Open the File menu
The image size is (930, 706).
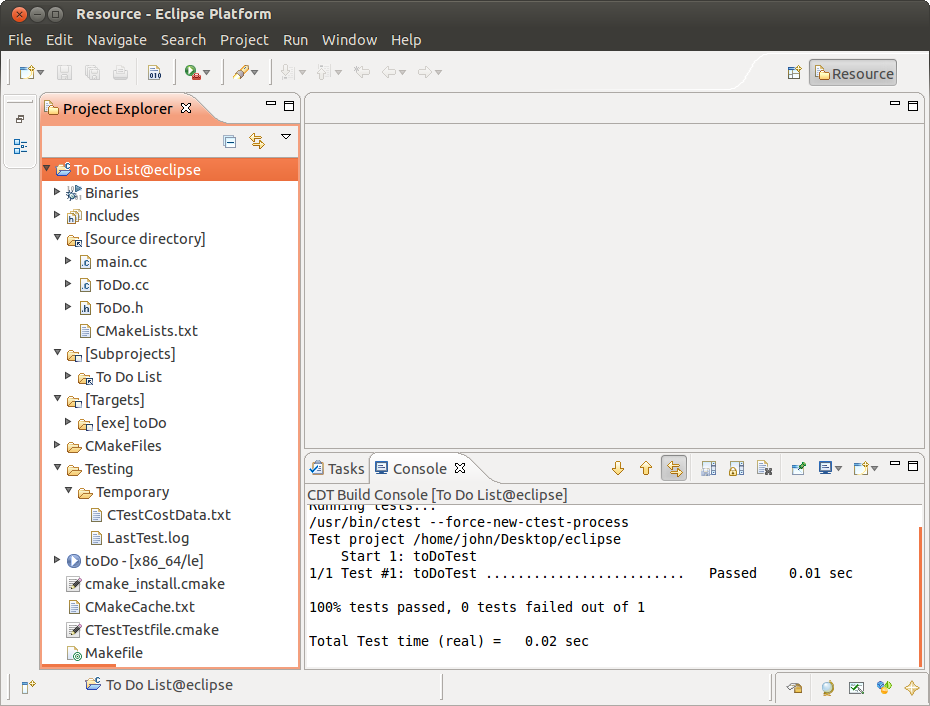(x=20, y=40)
